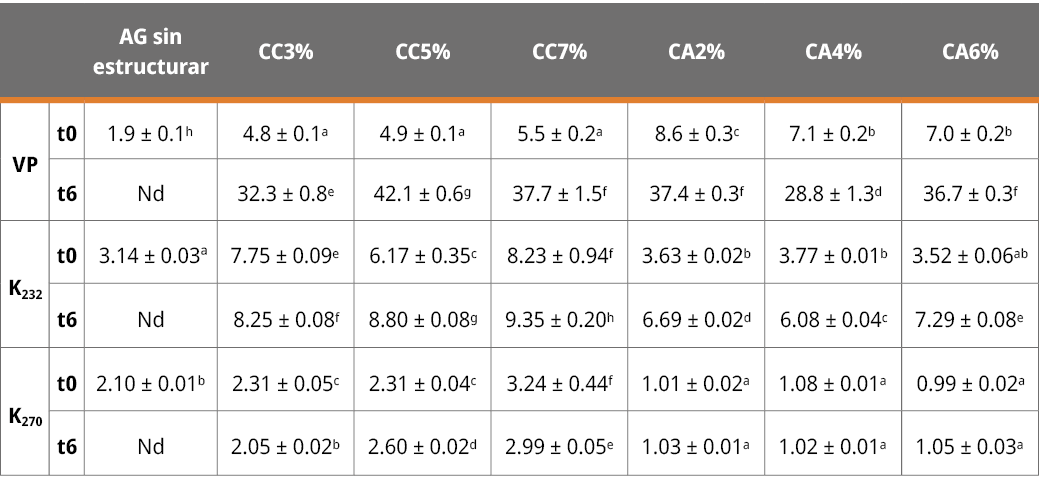The height and width of the screenshot is (490, 1039).
Task: Click the cell with value 1.9 ± 0.1
Action: pos(150,131)
